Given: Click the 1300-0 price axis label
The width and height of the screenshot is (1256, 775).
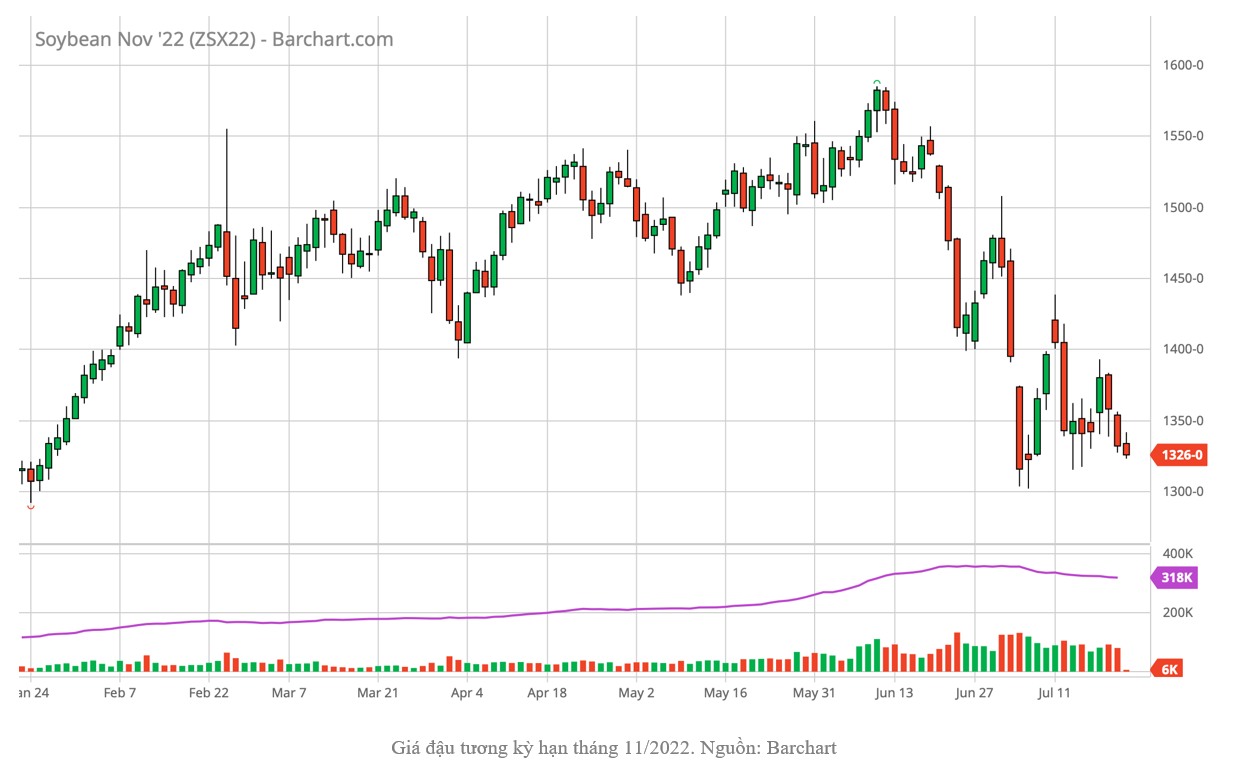Looking at the screenshot, I should click(1184, 491).
